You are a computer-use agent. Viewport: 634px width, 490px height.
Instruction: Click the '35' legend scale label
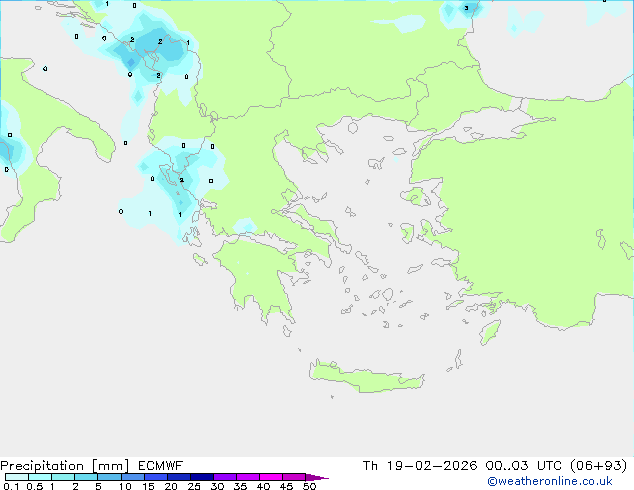point(240,486)
